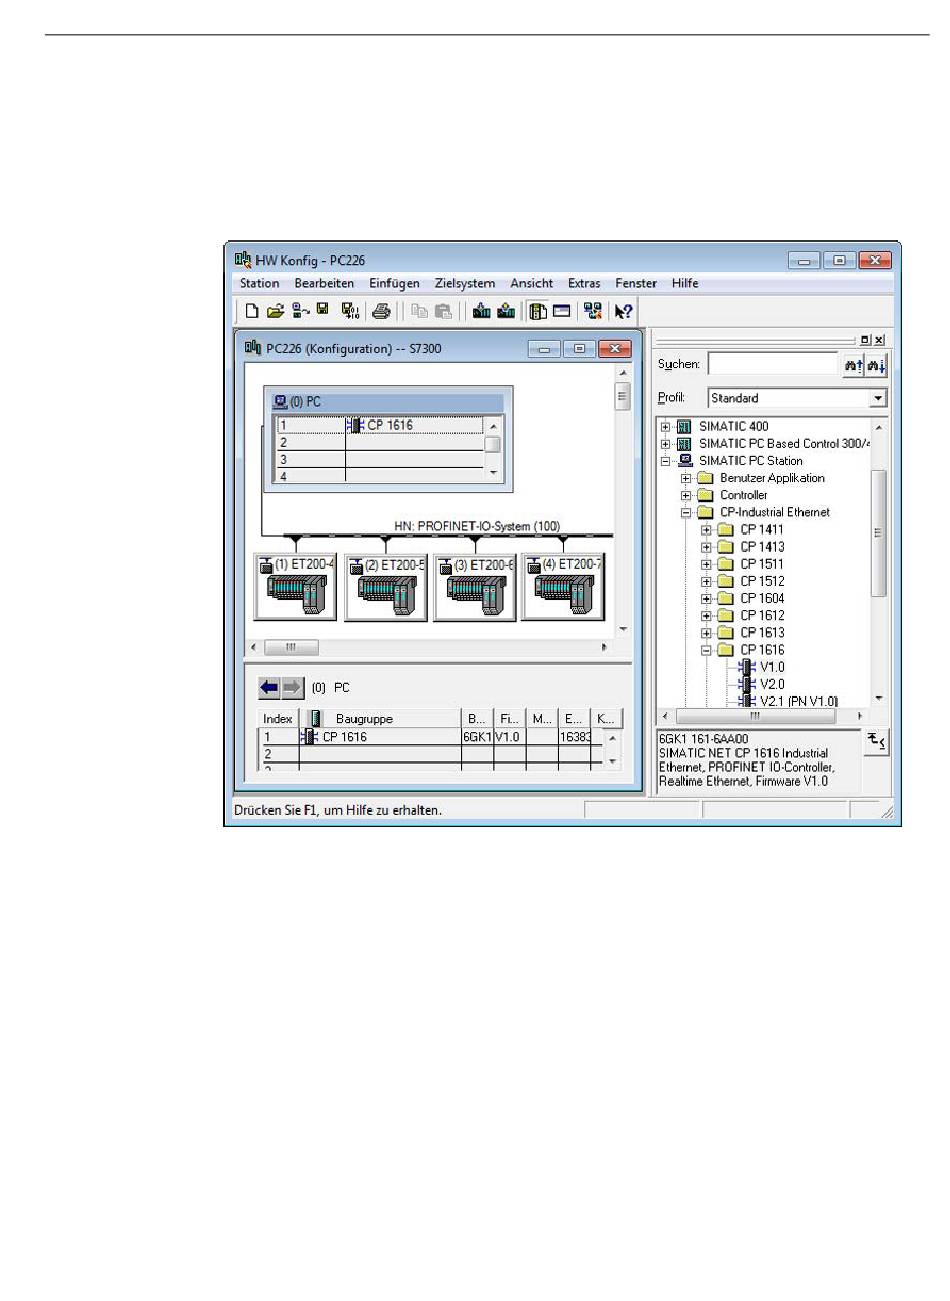This screenshot has width=950, height=1301.
Task: Open the Fenster menu
Action: coord(636,283)
